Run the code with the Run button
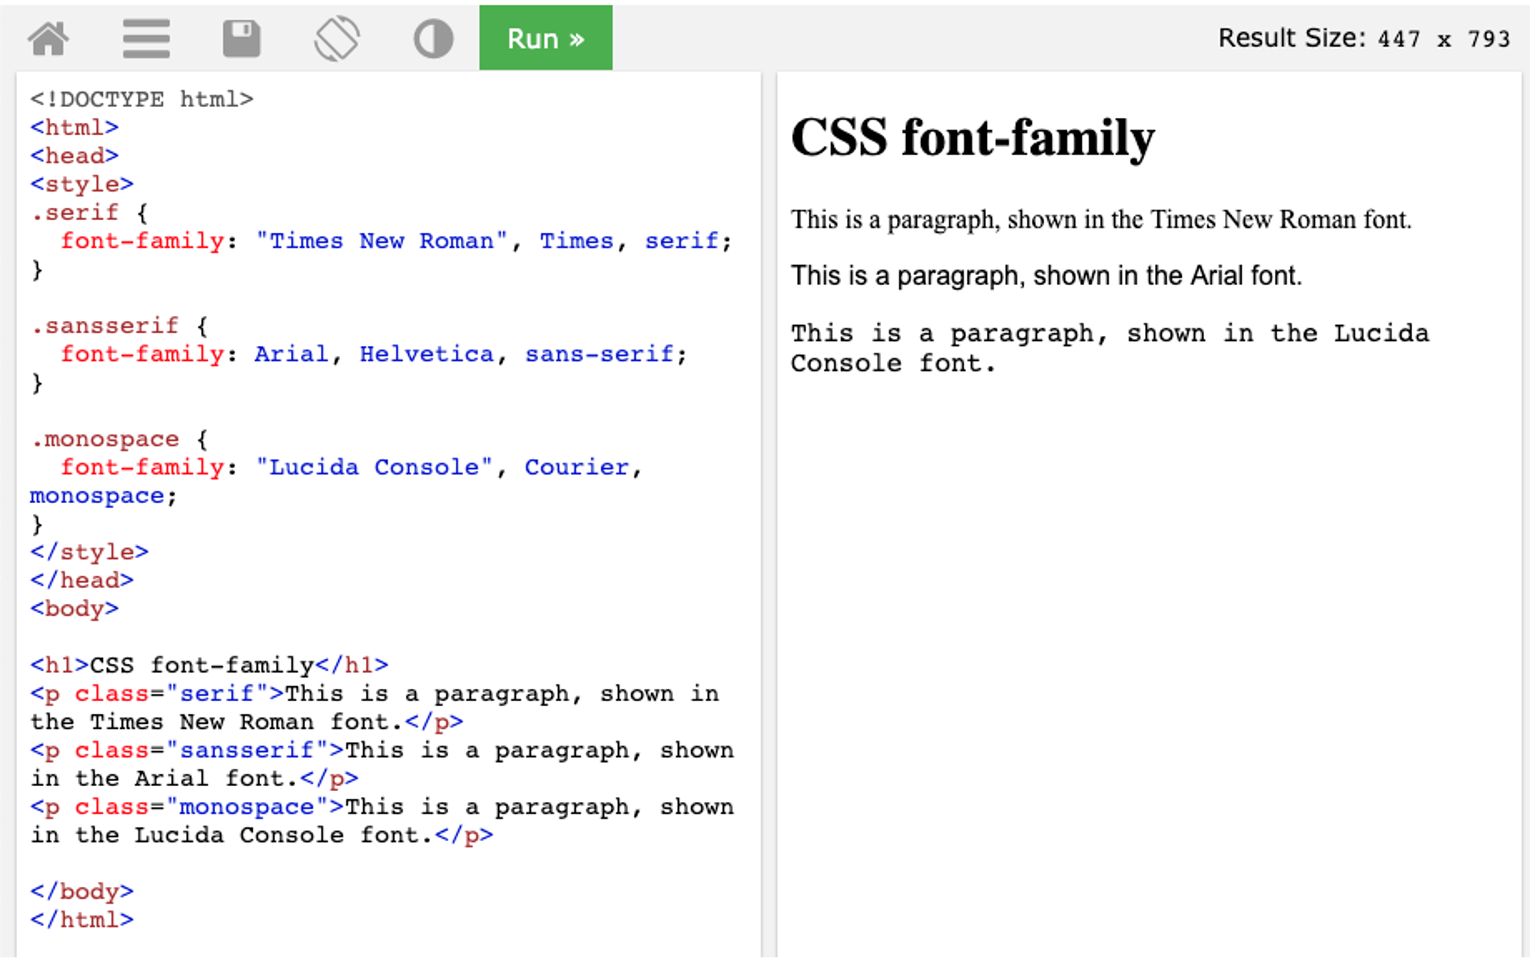 [x=545, y=38]
